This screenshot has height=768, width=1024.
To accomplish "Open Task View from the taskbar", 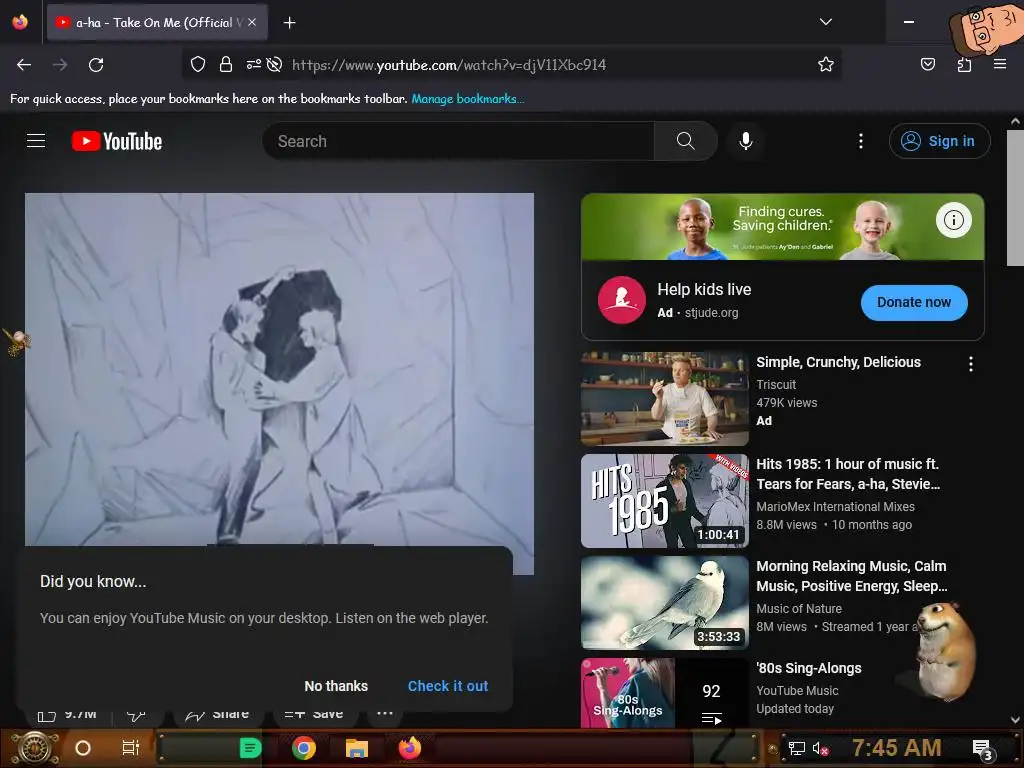I will coord(131,748).
